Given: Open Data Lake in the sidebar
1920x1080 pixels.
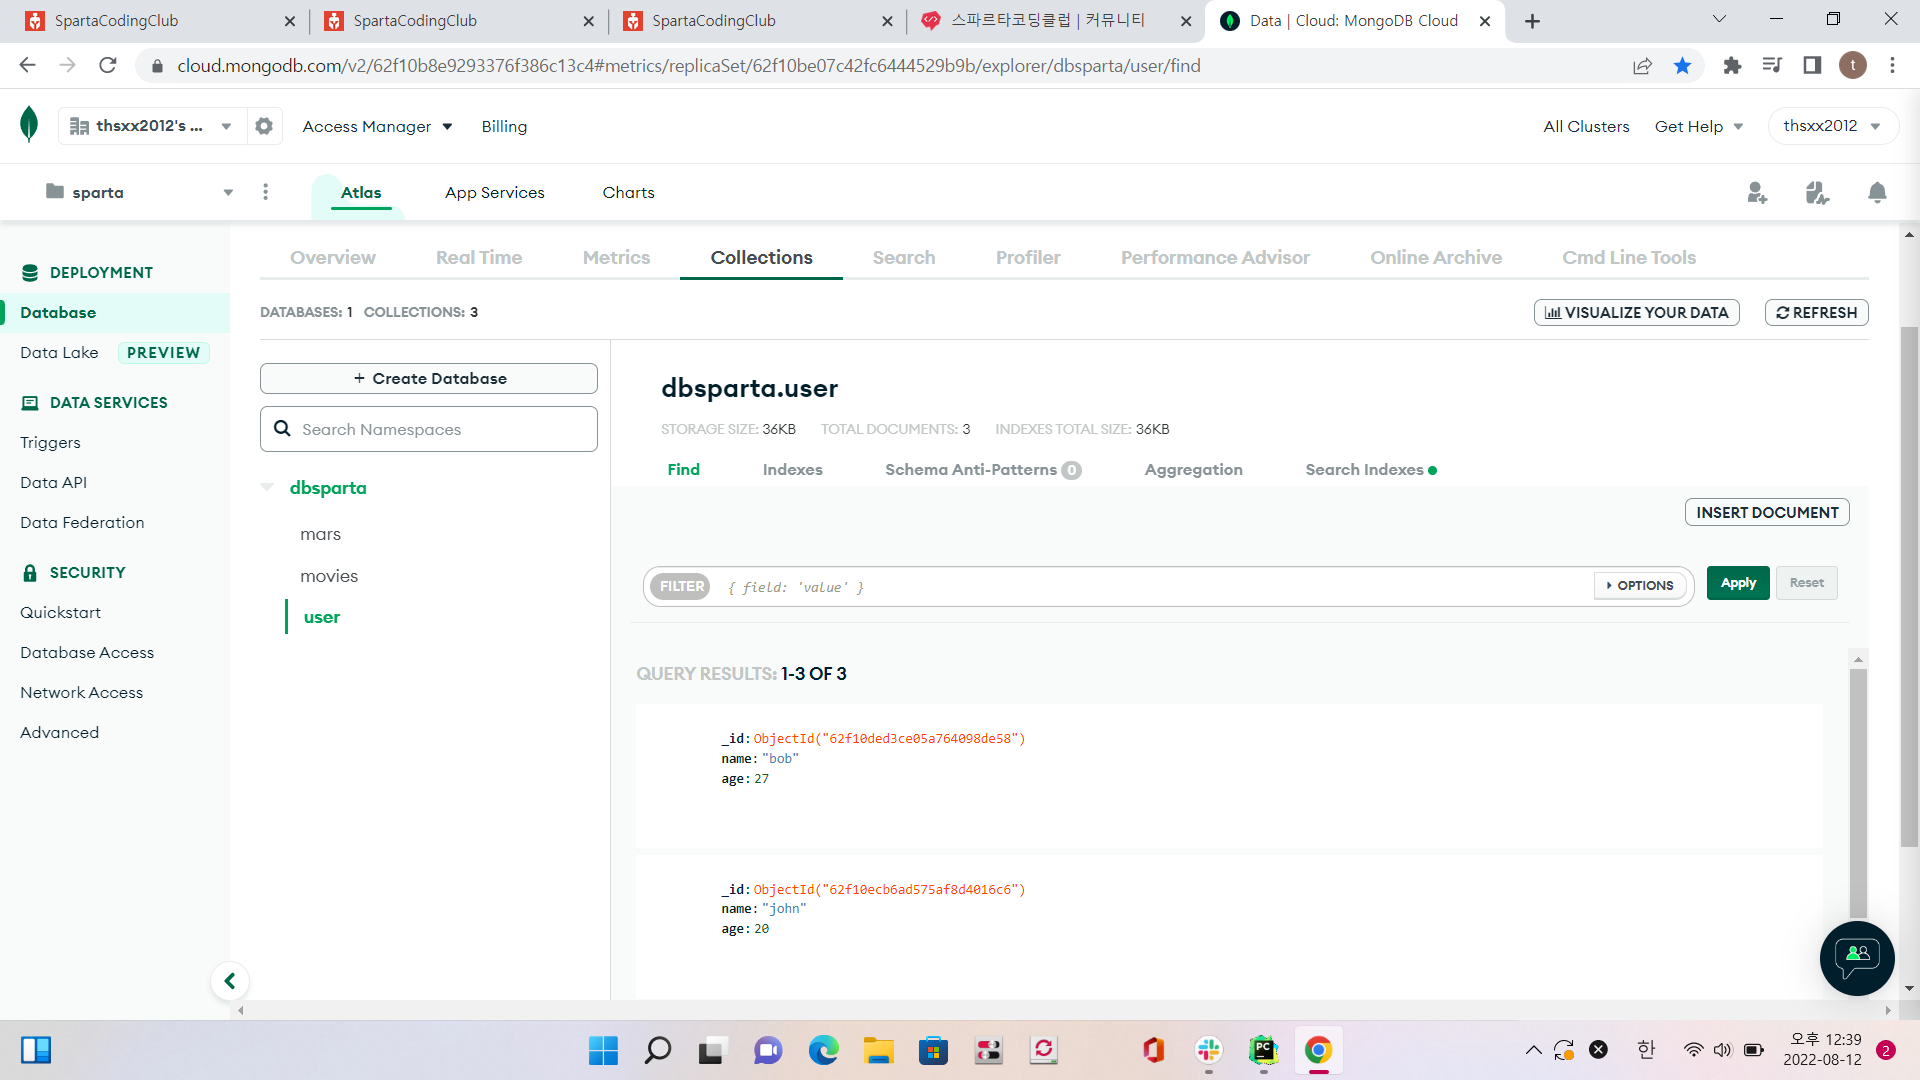Looking at the screenshot, I should pyautogui.click(x=59, y=352).
